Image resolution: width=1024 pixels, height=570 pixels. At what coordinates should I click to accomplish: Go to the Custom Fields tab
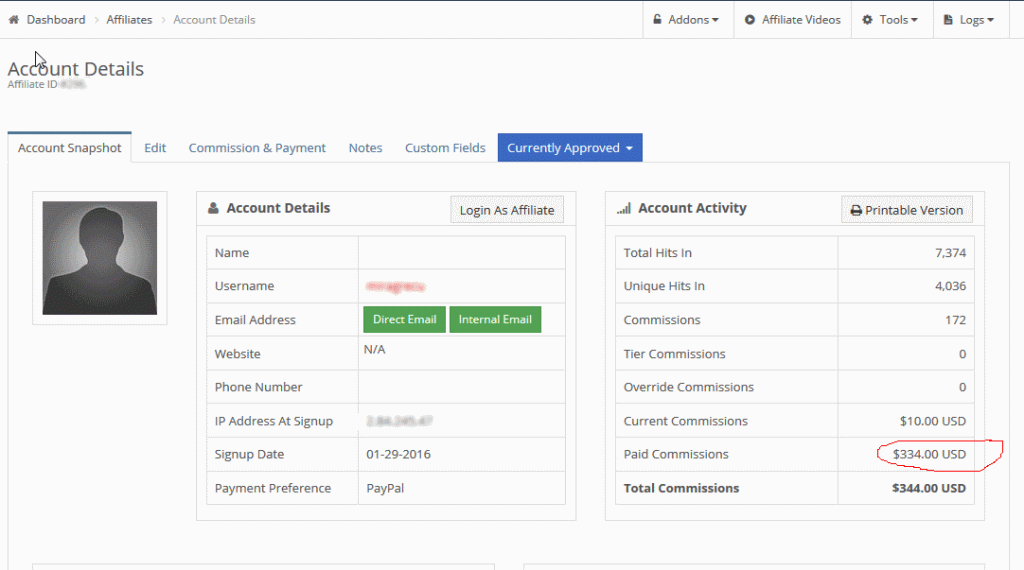tap(445, 148)
